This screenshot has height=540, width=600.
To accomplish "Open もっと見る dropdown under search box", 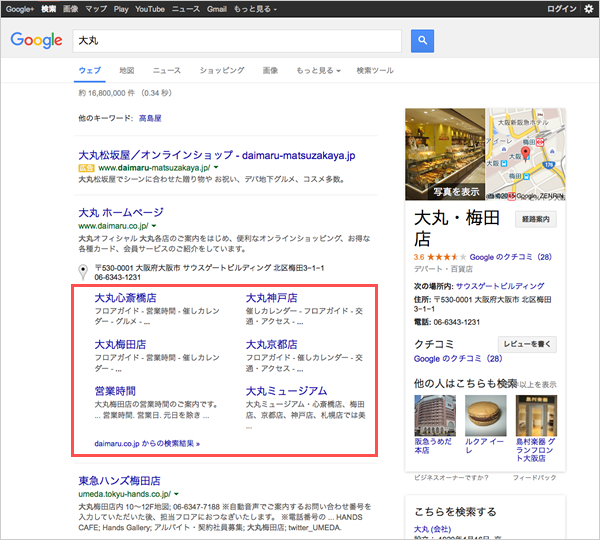I will pos(318,70).
